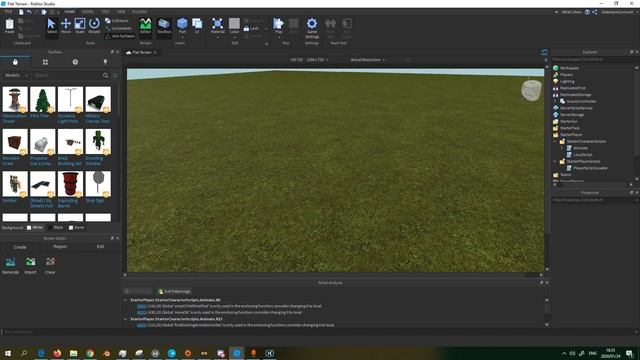
Task: Toggle the Collisions option
Action: (x=117, y=20)
